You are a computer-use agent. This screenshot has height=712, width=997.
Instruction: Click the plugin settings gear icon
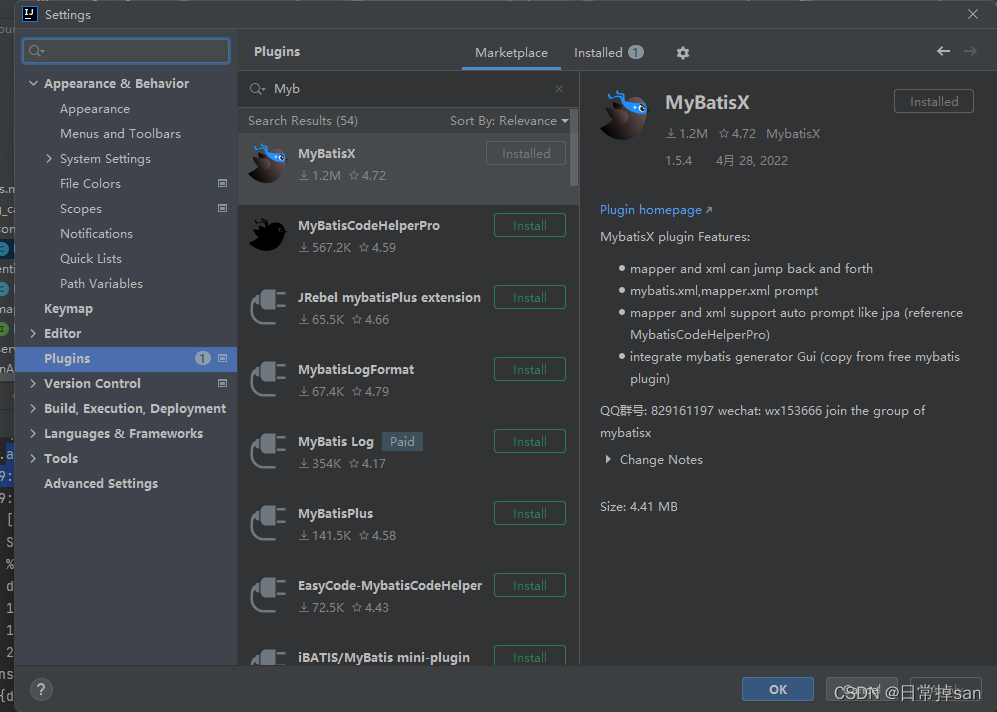click(683, 53)
